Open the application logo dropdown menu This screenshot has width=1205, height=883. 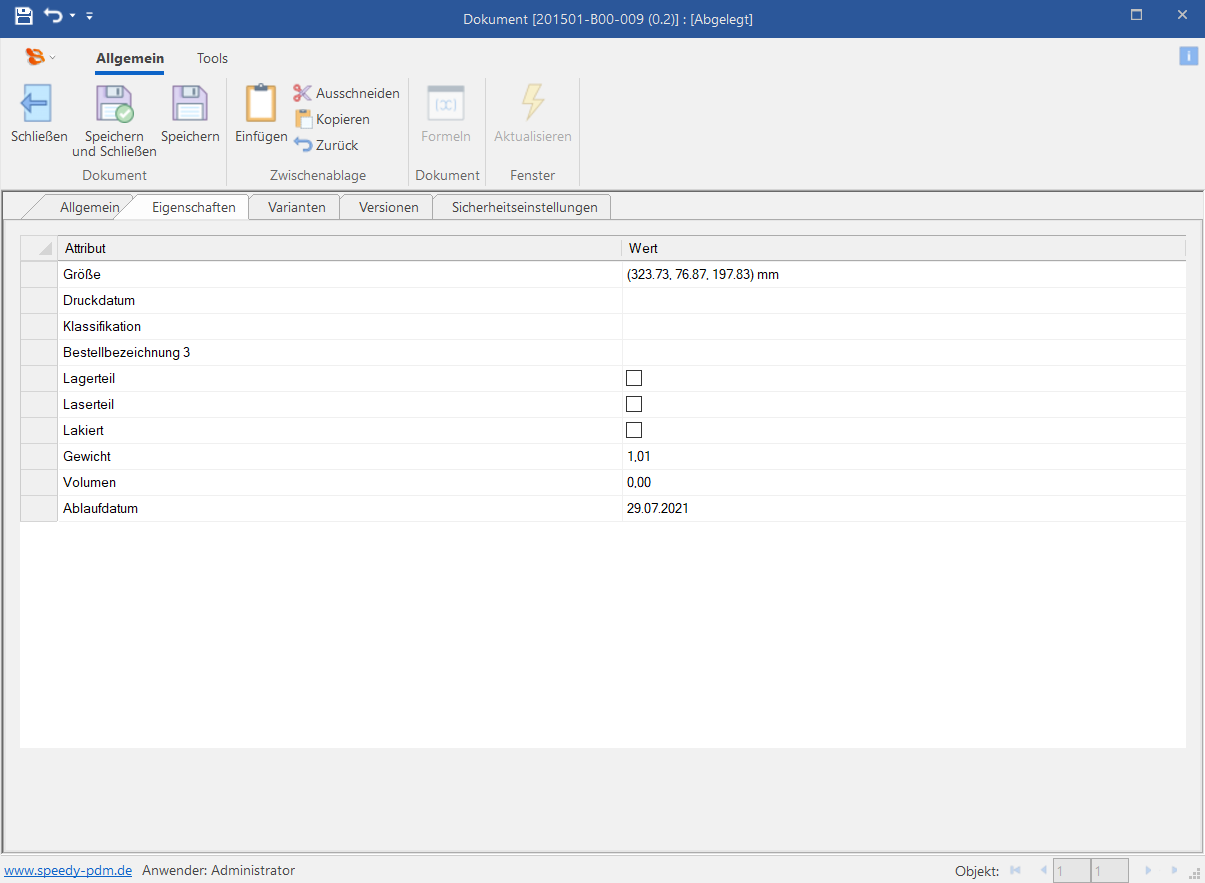tap(41, 57)
